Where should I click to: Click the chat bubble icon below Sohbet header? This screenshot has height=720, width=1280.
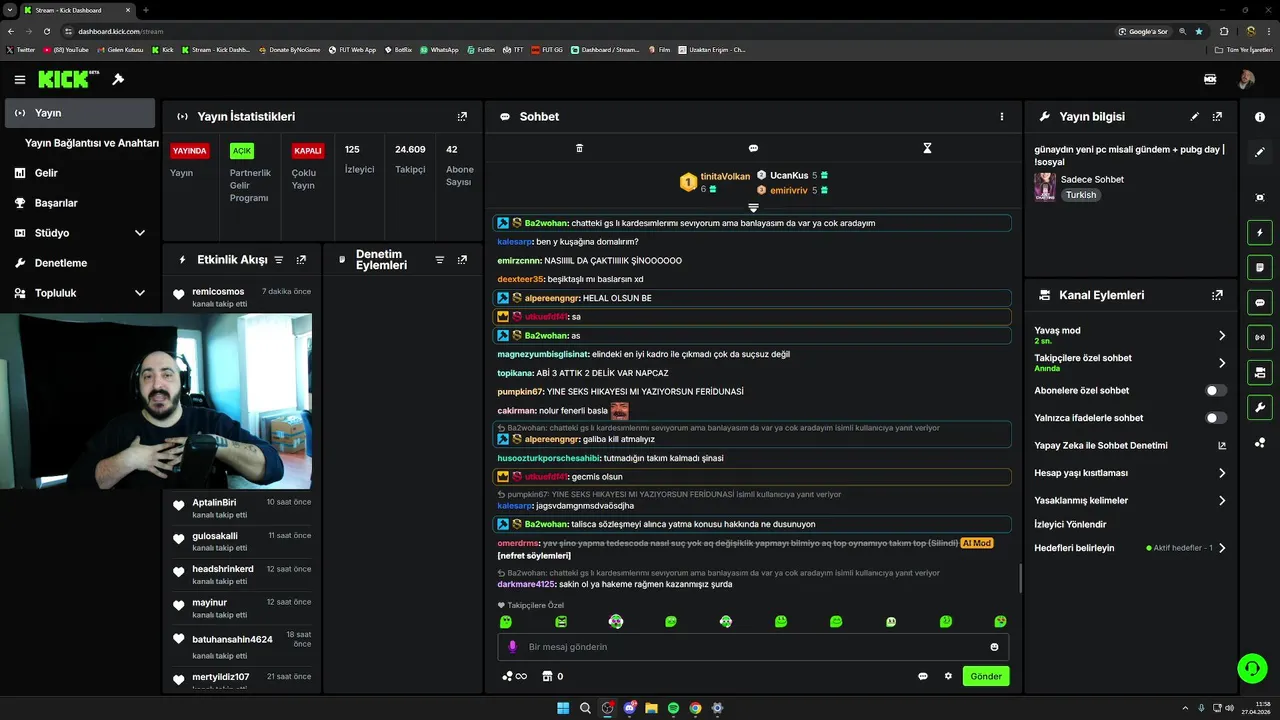tap(753, 148)
